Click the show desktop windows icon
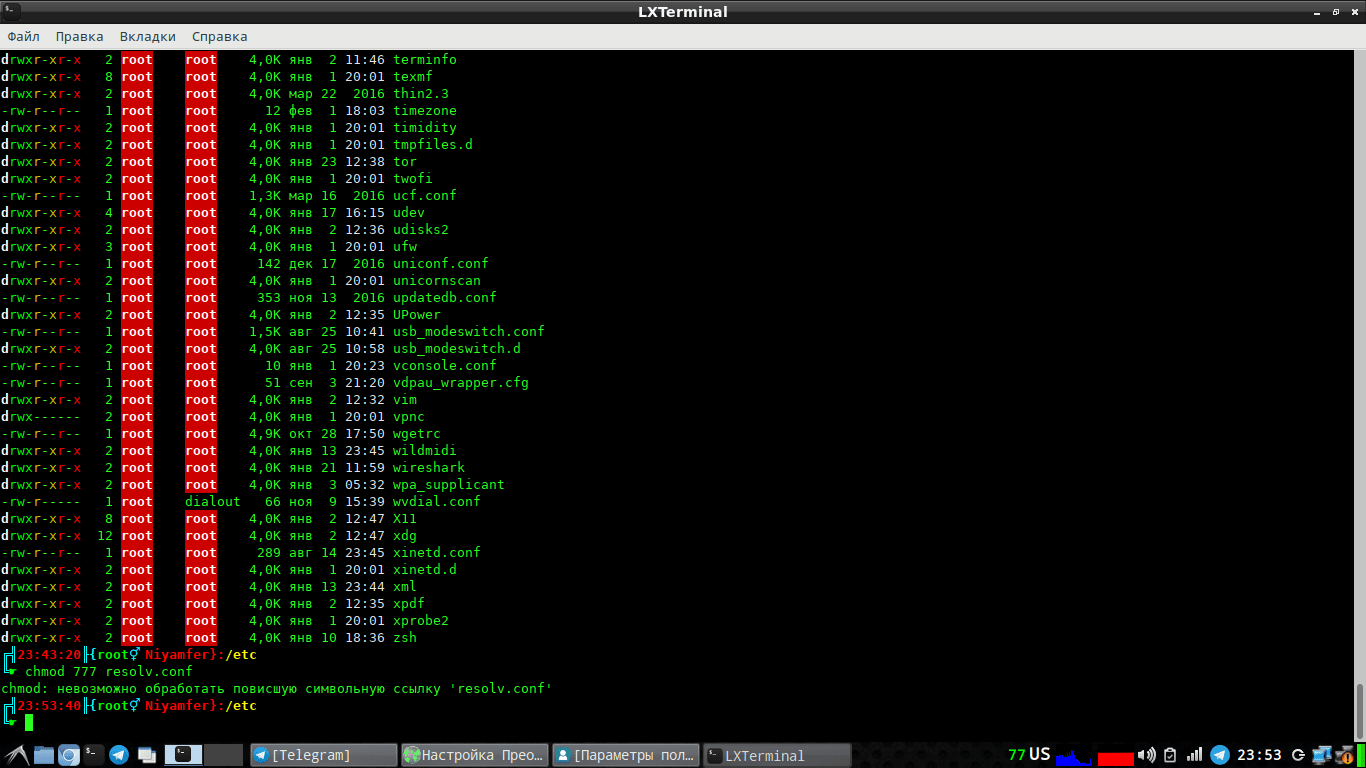The height and width of the screenshot is (768, 1366). click(x=147, y=755)
